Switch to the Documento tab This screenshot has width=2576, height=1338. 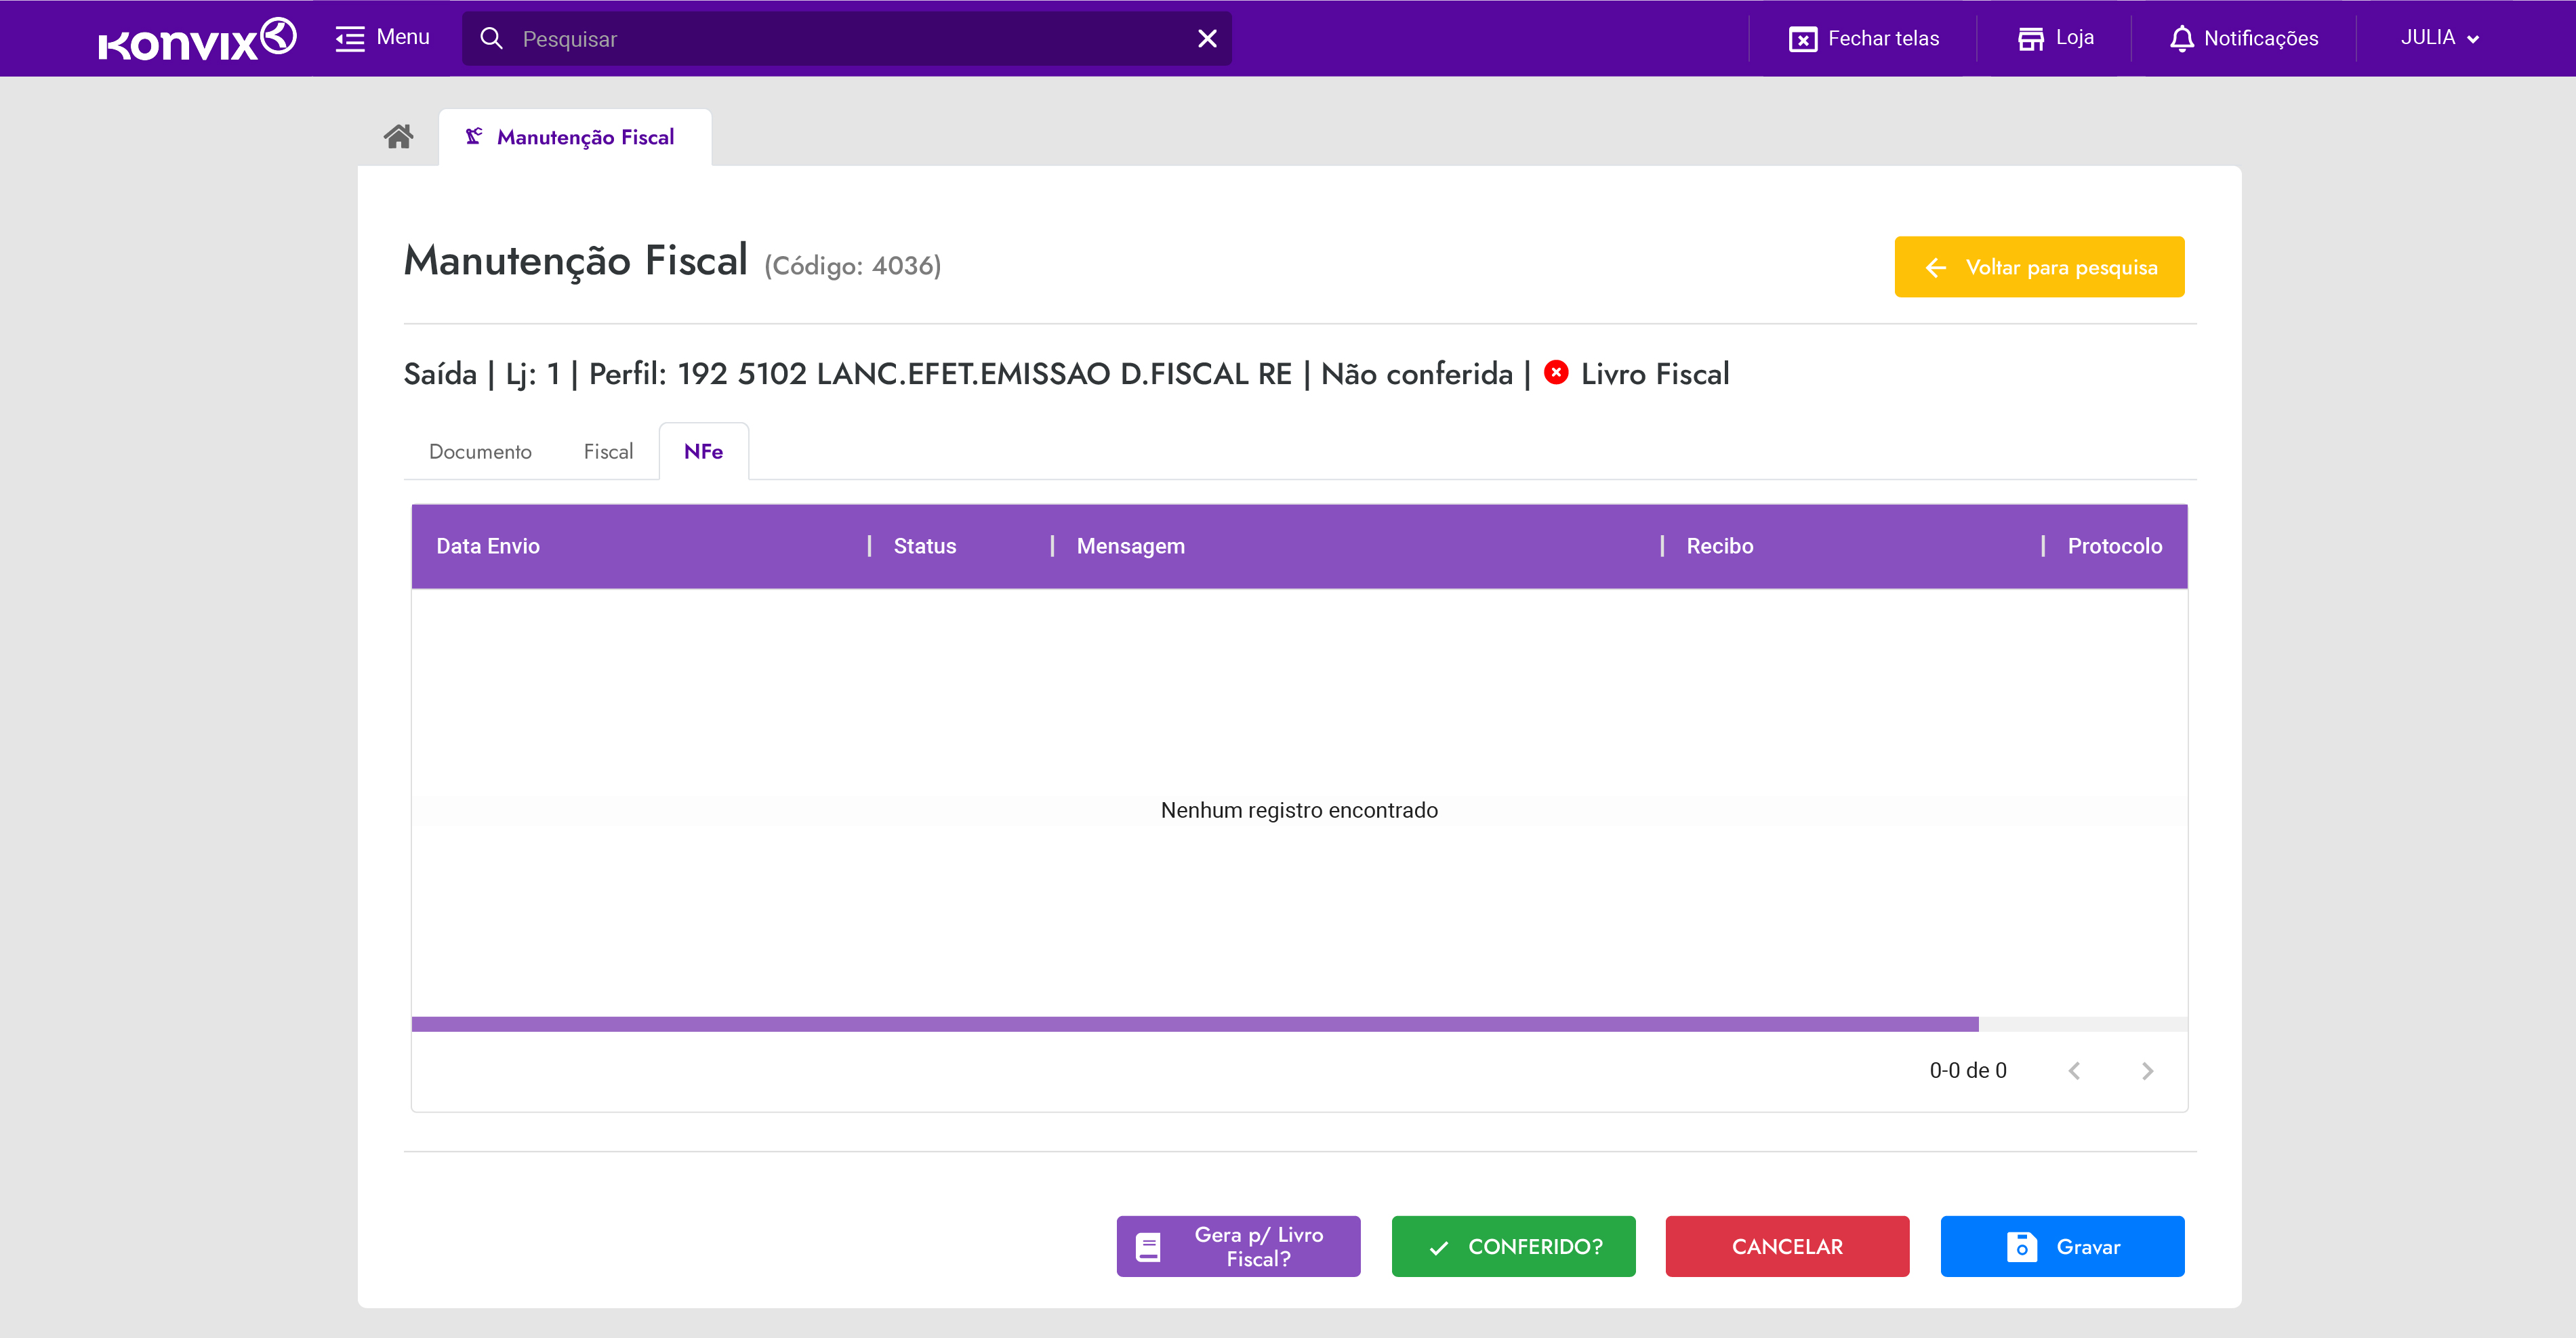[480, 452]
